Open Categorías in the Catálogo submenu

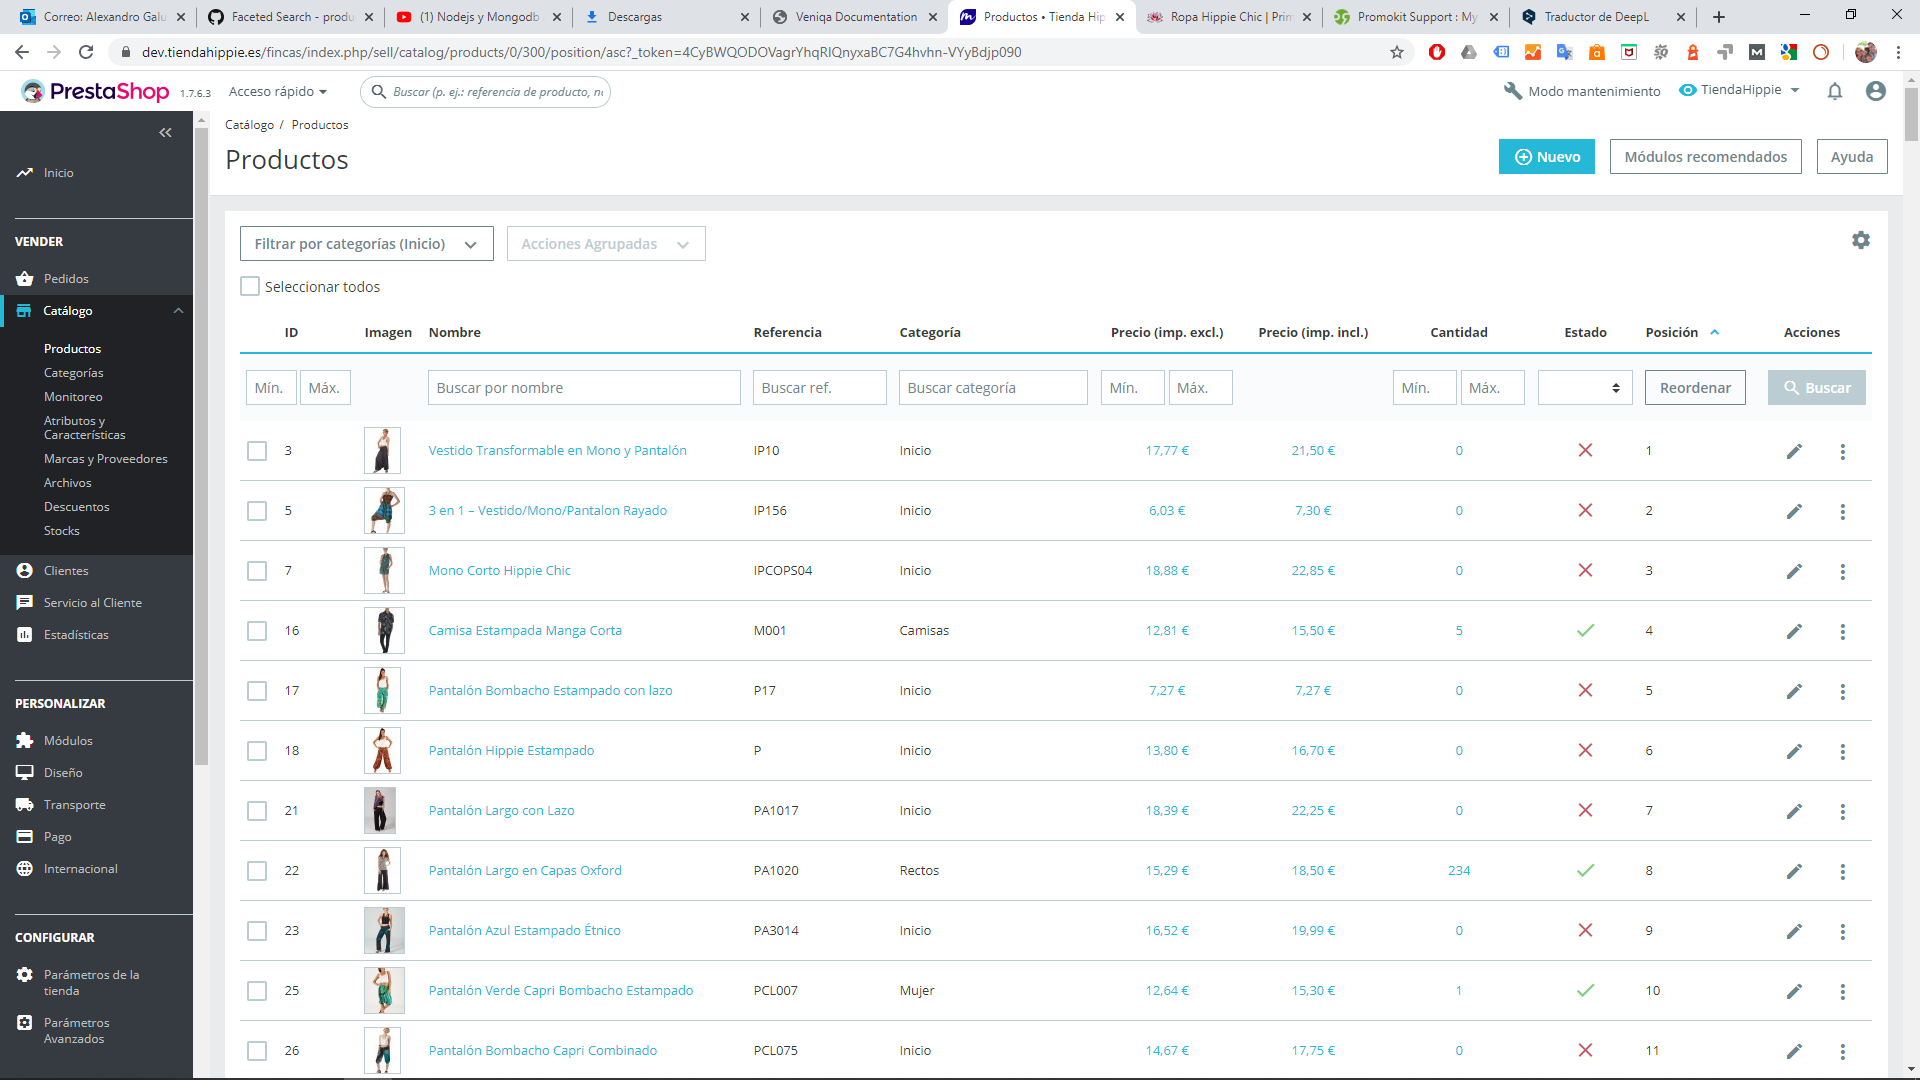73,373
